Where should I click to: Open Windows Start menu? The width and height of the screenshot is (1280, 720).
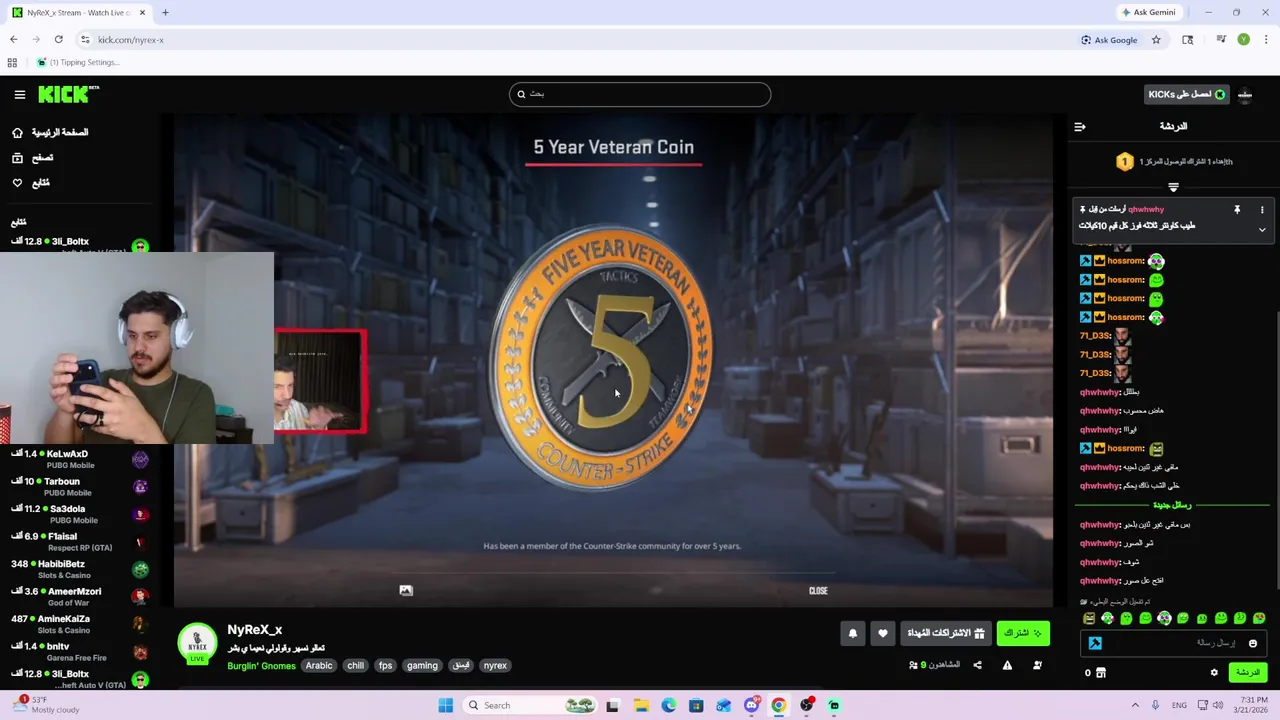point(445,705)
